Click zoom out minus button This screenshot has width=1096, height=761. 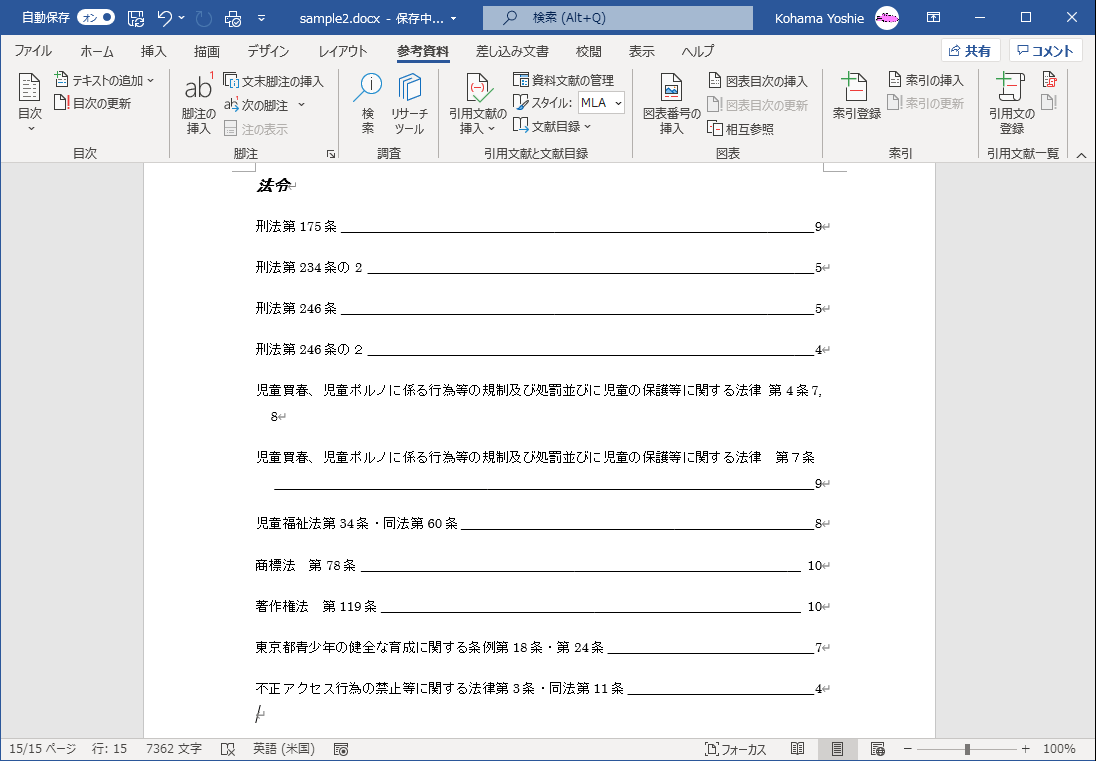coord(907,749)
